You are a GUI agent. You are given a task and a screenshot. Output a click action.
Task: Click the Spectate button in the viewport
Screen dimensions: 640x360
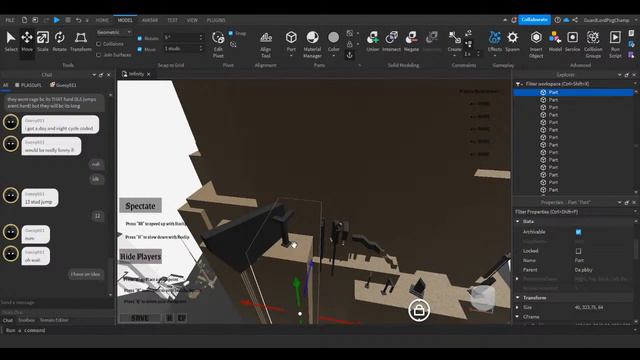point(140,206)
